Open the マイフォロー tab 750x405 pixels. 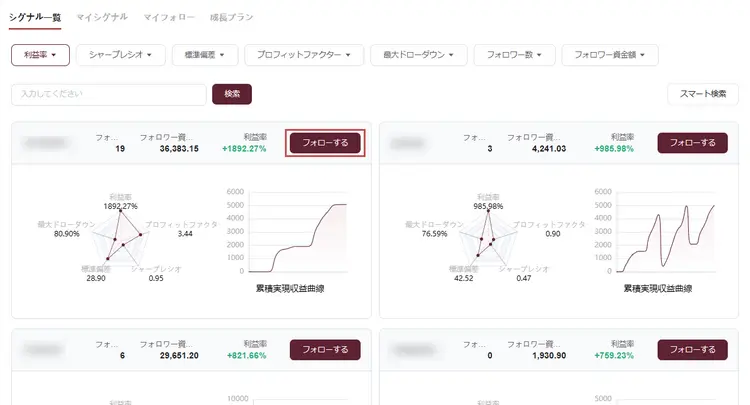169,17
